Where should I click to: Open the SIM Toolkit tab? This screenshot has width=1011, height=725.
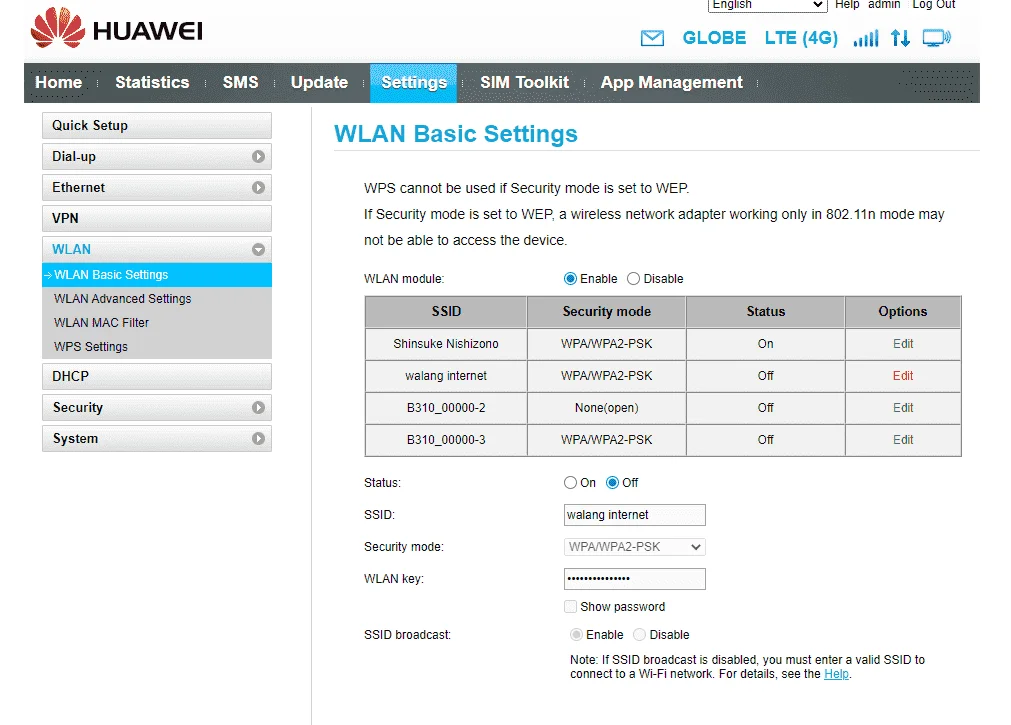point(524,83)
